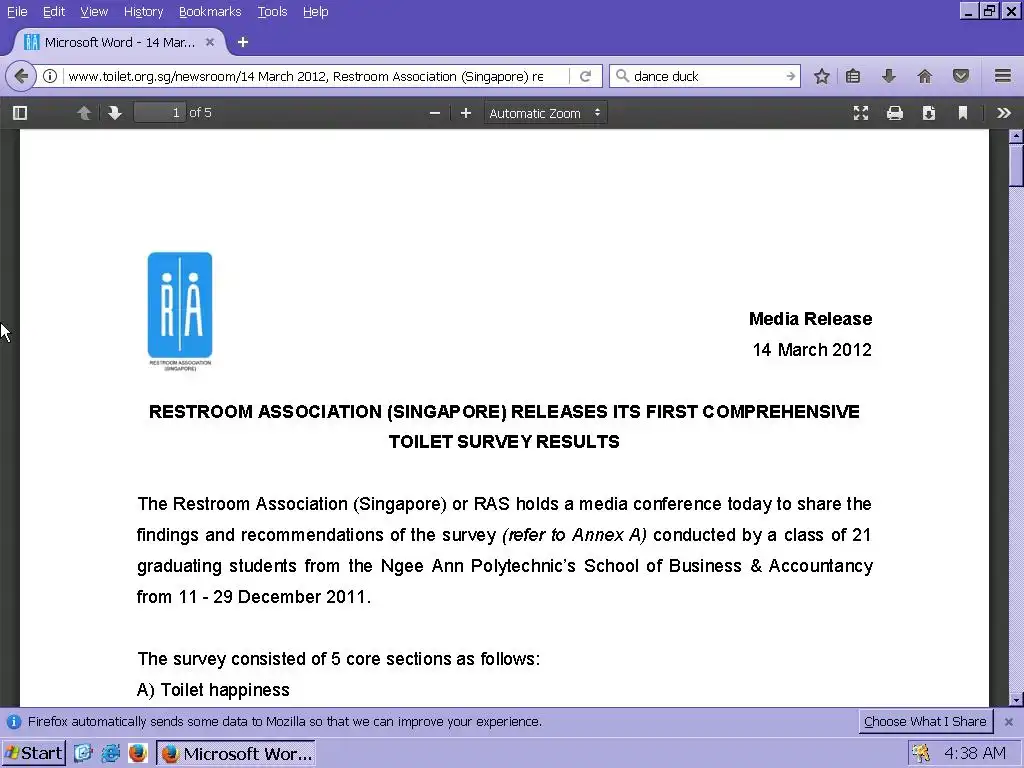The image size is (1024, 768).
Task: Click the search box with dance duck
Action: (x=705, y=76)
